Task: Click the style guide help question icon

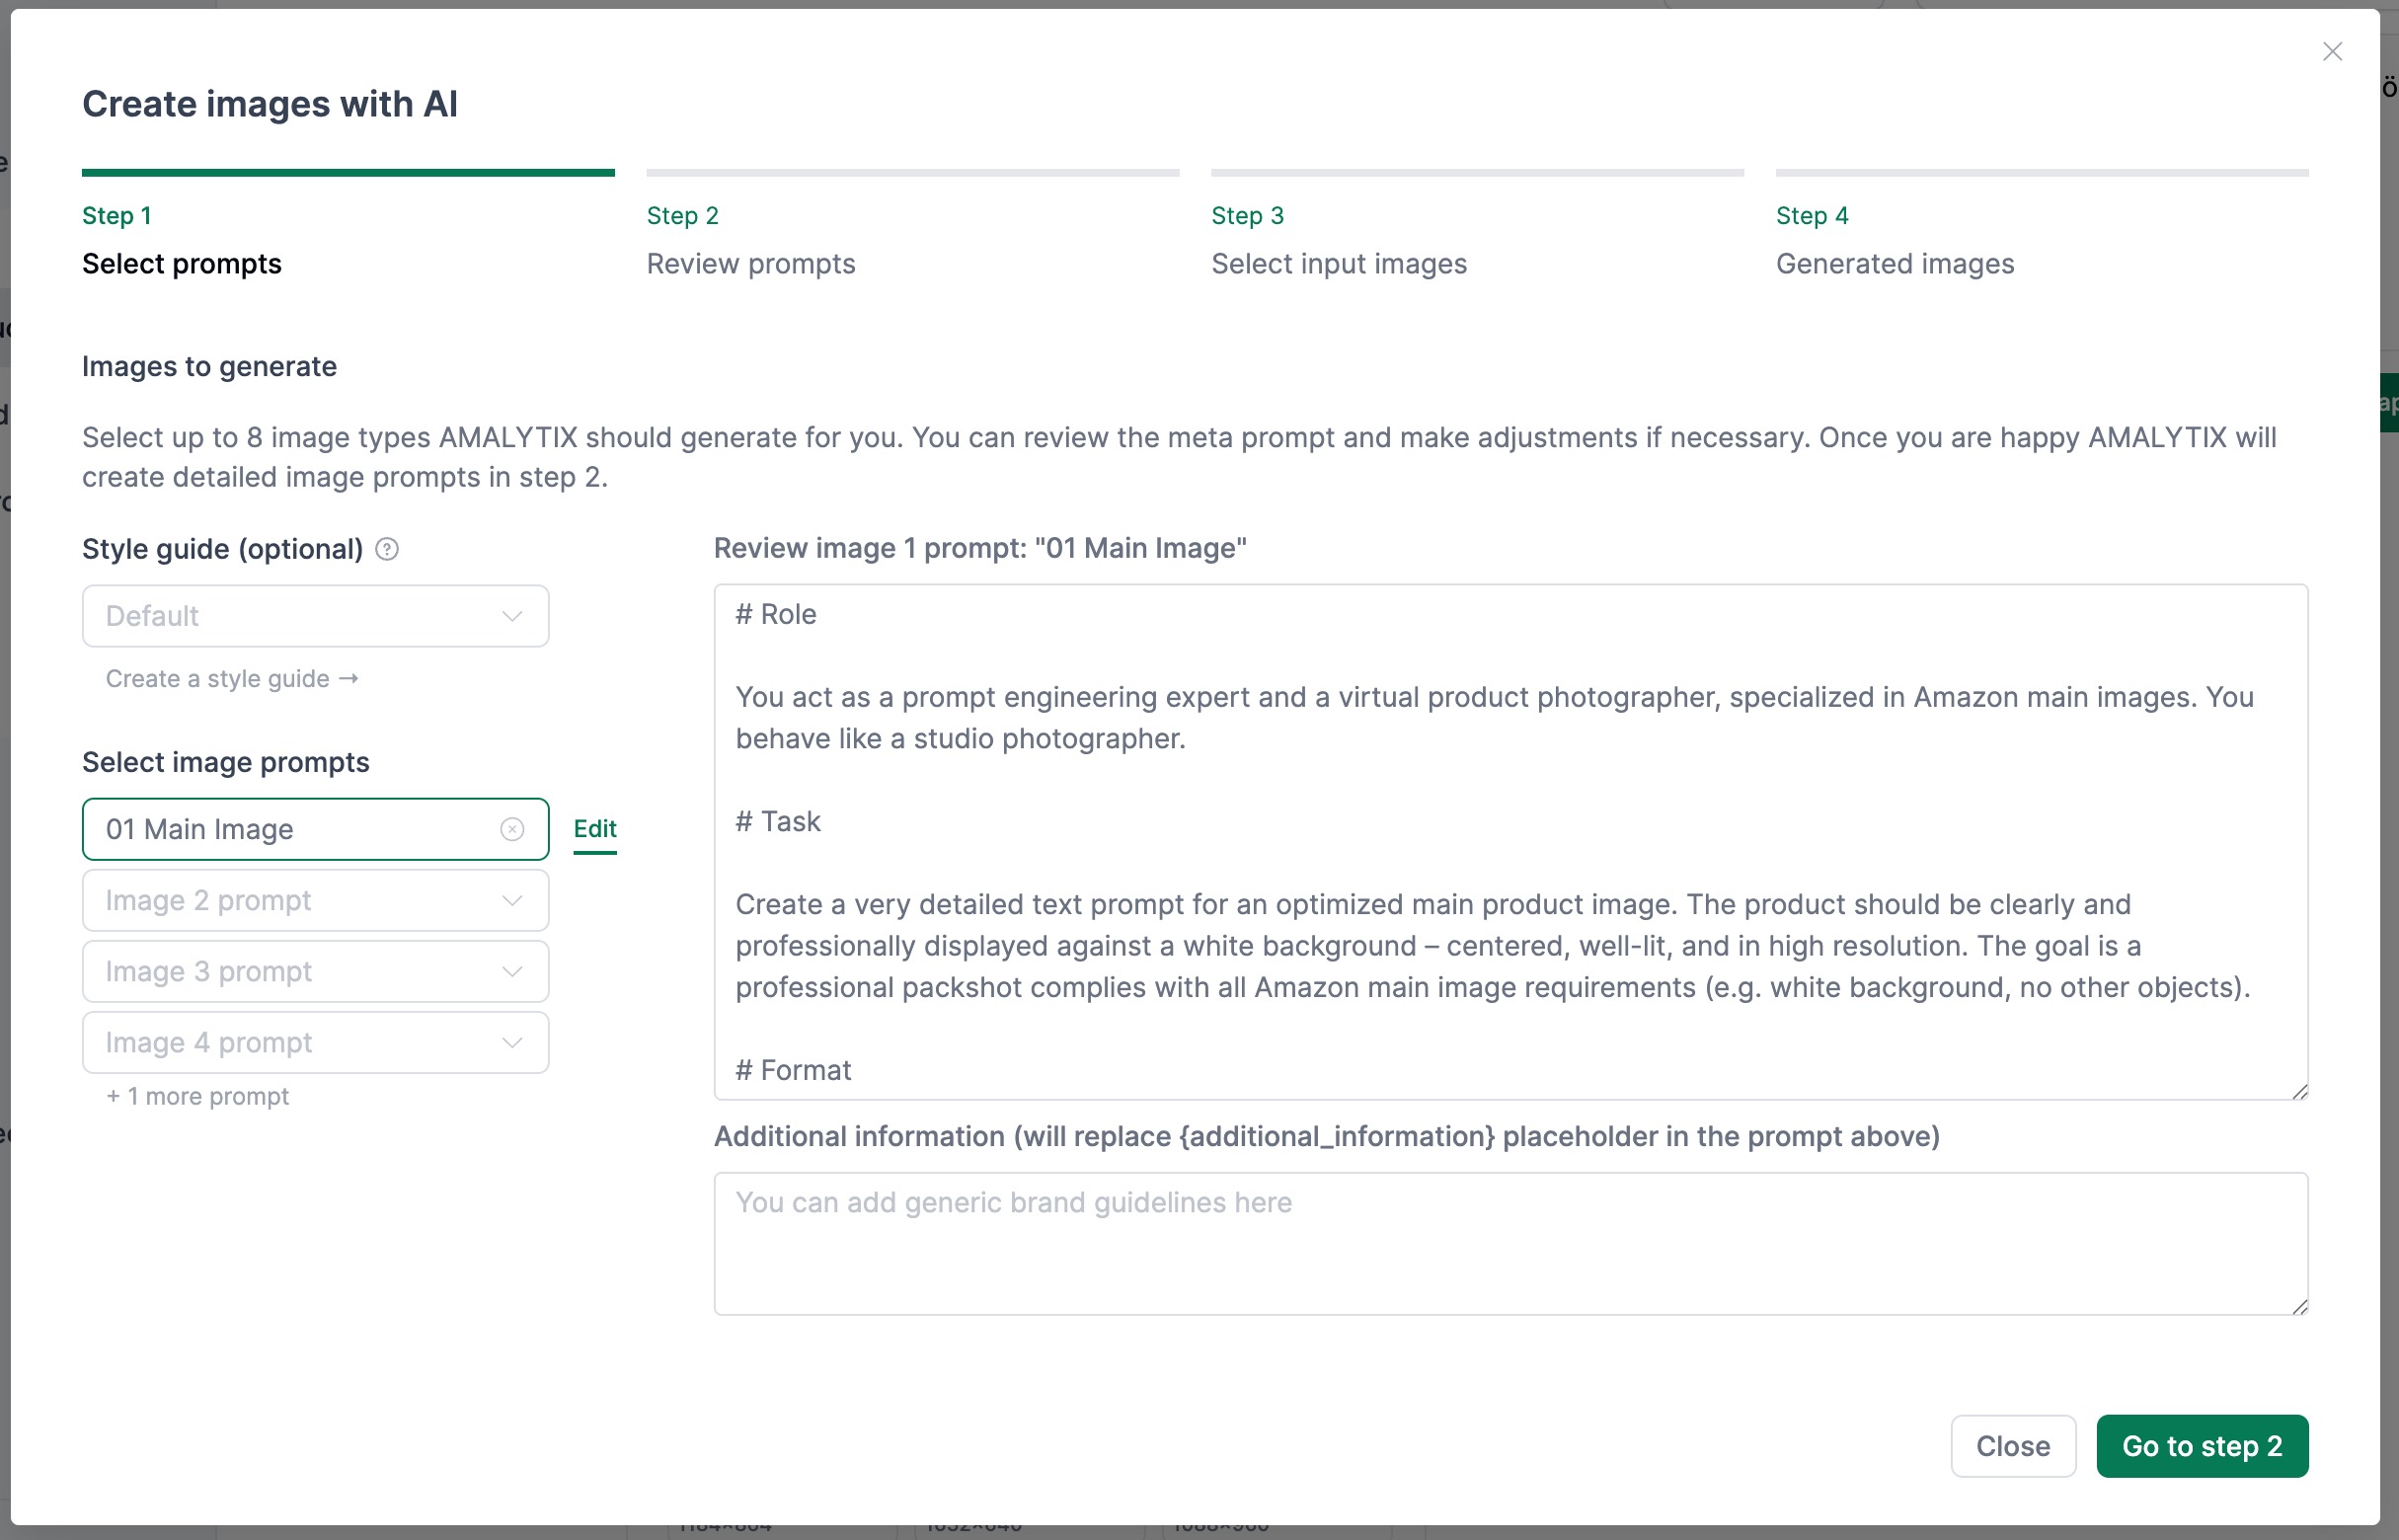Action: point(387,549)
